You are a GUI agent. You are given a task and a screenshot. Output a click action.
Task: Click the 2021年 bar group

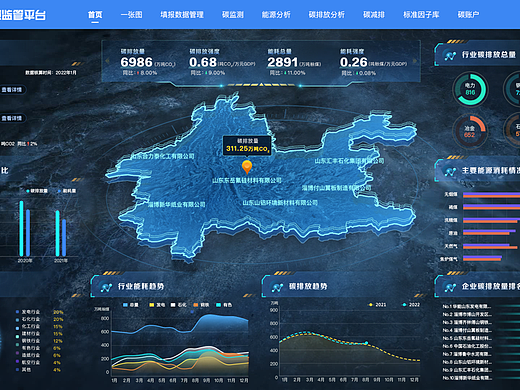click(61, 233)
